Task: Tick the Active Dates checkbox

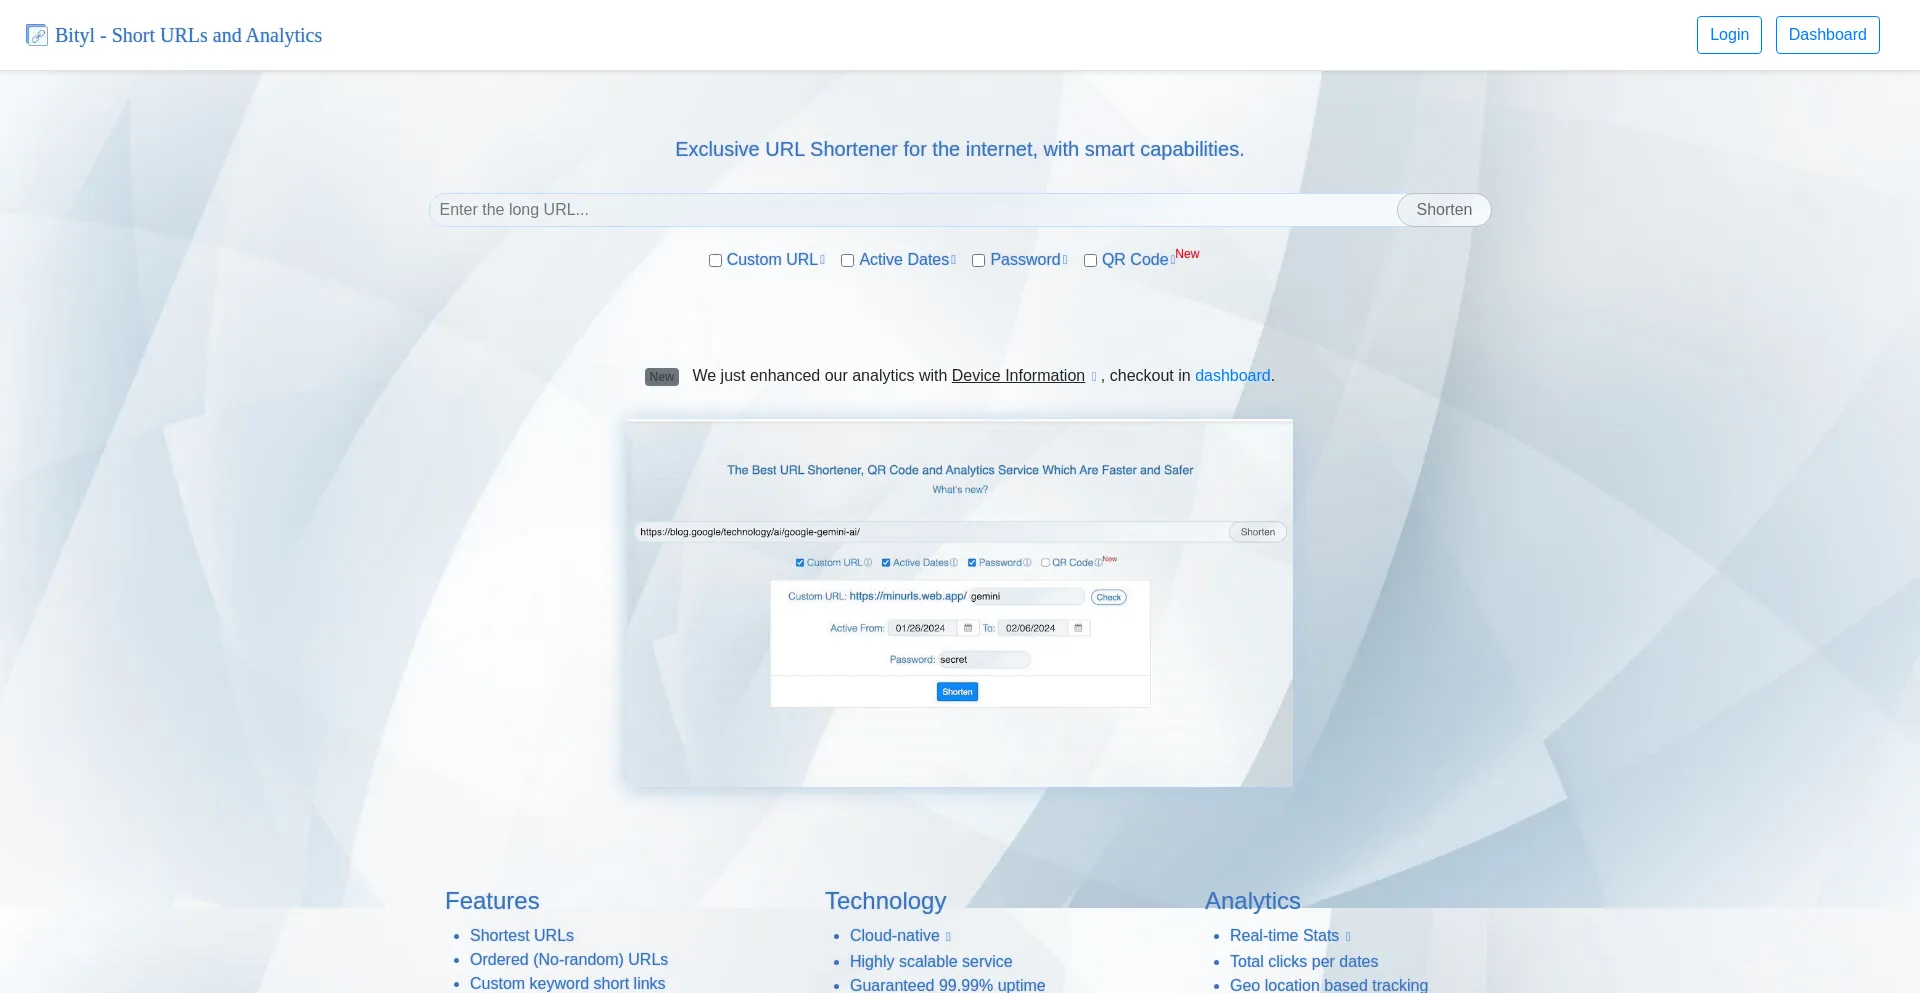Action: point(847,261)
